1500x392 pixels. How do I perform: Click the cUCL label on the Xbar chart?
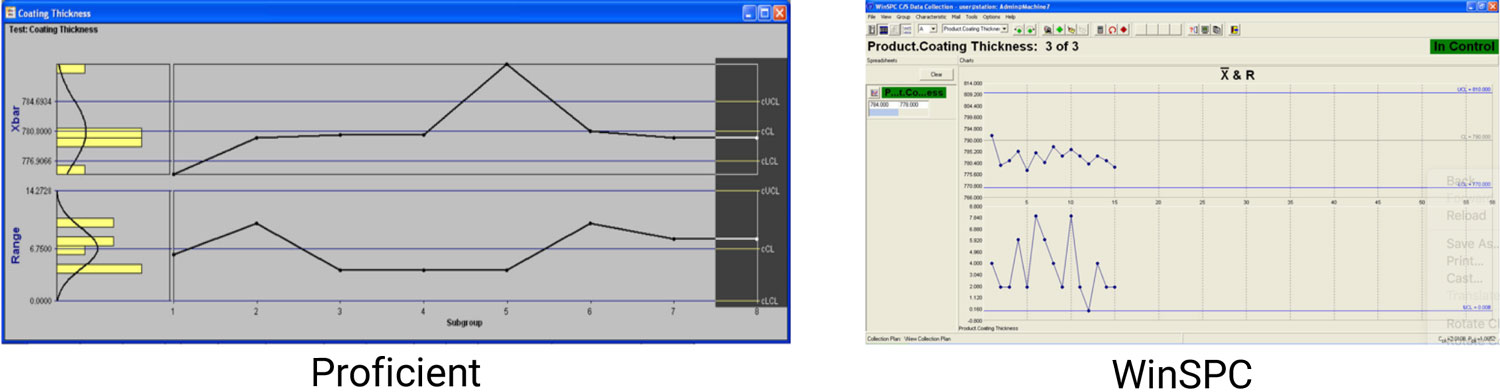click(x=770, y=102)
